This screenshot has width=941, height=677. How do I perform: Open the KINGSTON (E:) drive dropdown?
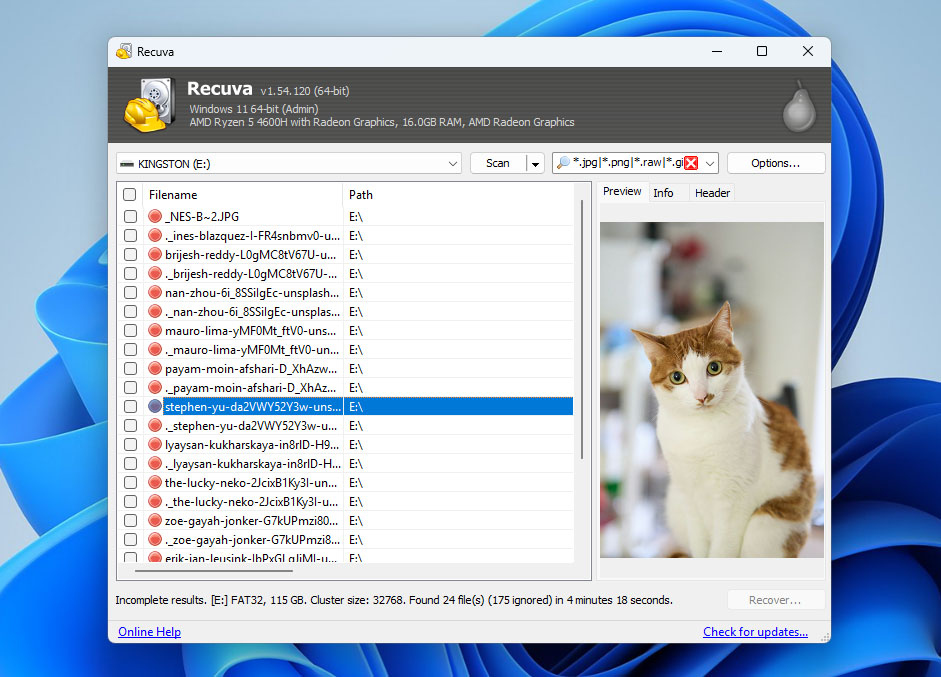tap(453, 163)
